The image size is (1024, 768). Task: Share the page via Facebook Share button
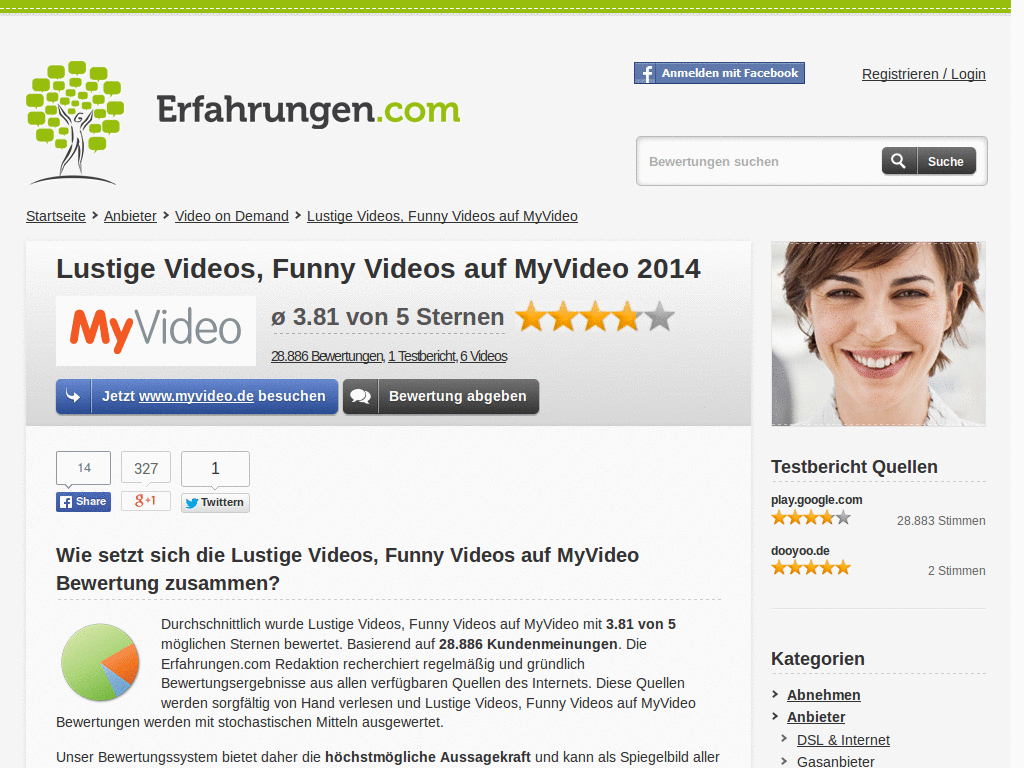[x=83, y=502]
